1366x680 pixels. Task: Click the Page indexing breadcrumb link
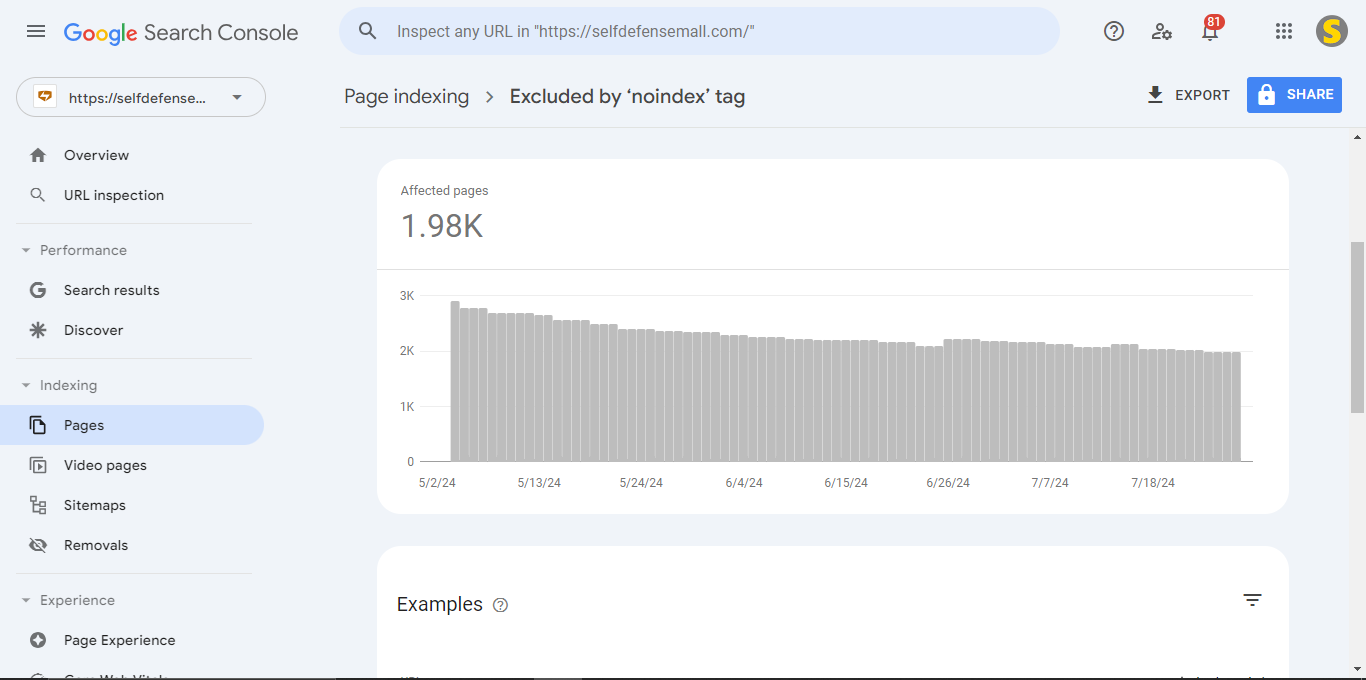(x=407, y=96)
